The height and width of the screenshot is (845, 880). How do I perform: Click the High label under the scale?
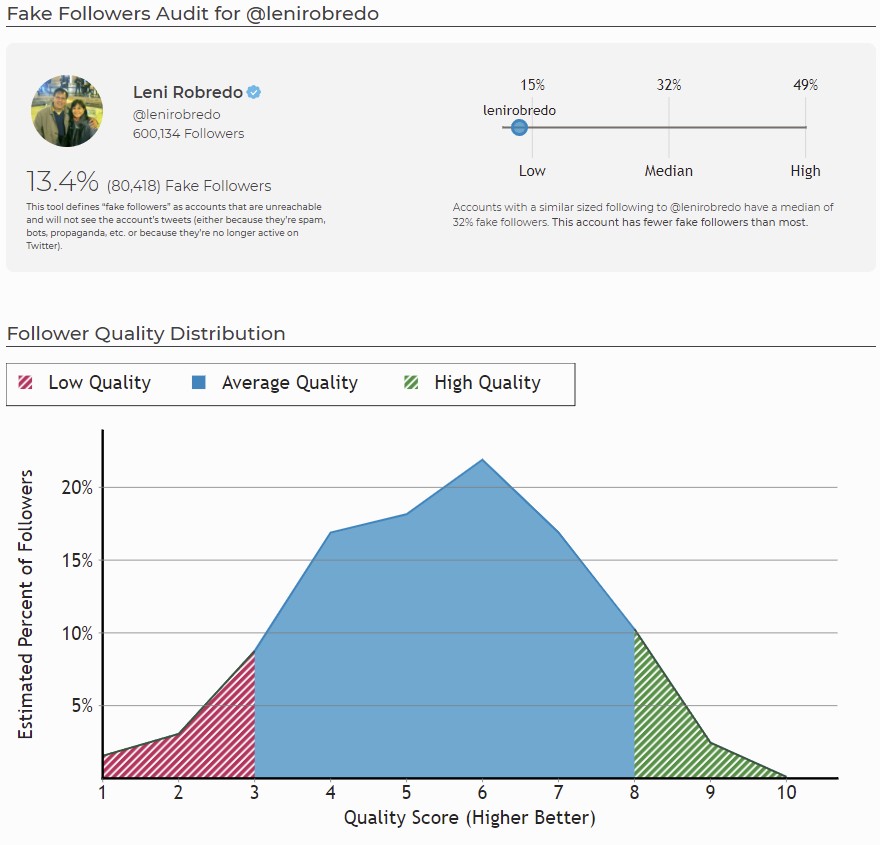point(805,171)
